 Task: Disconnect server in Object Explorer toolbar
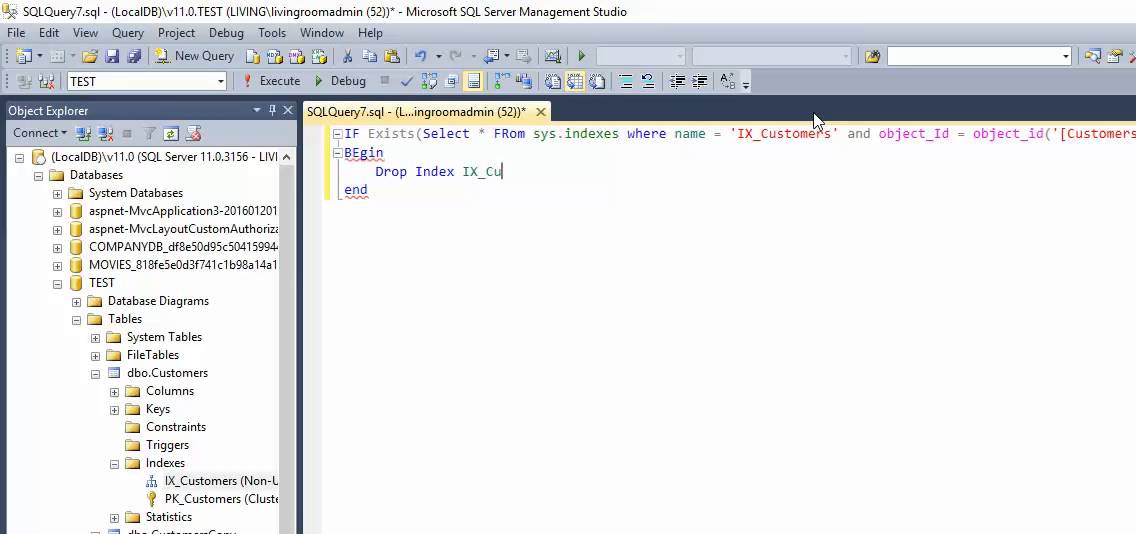pyautogui.click(x=106, y=133)
